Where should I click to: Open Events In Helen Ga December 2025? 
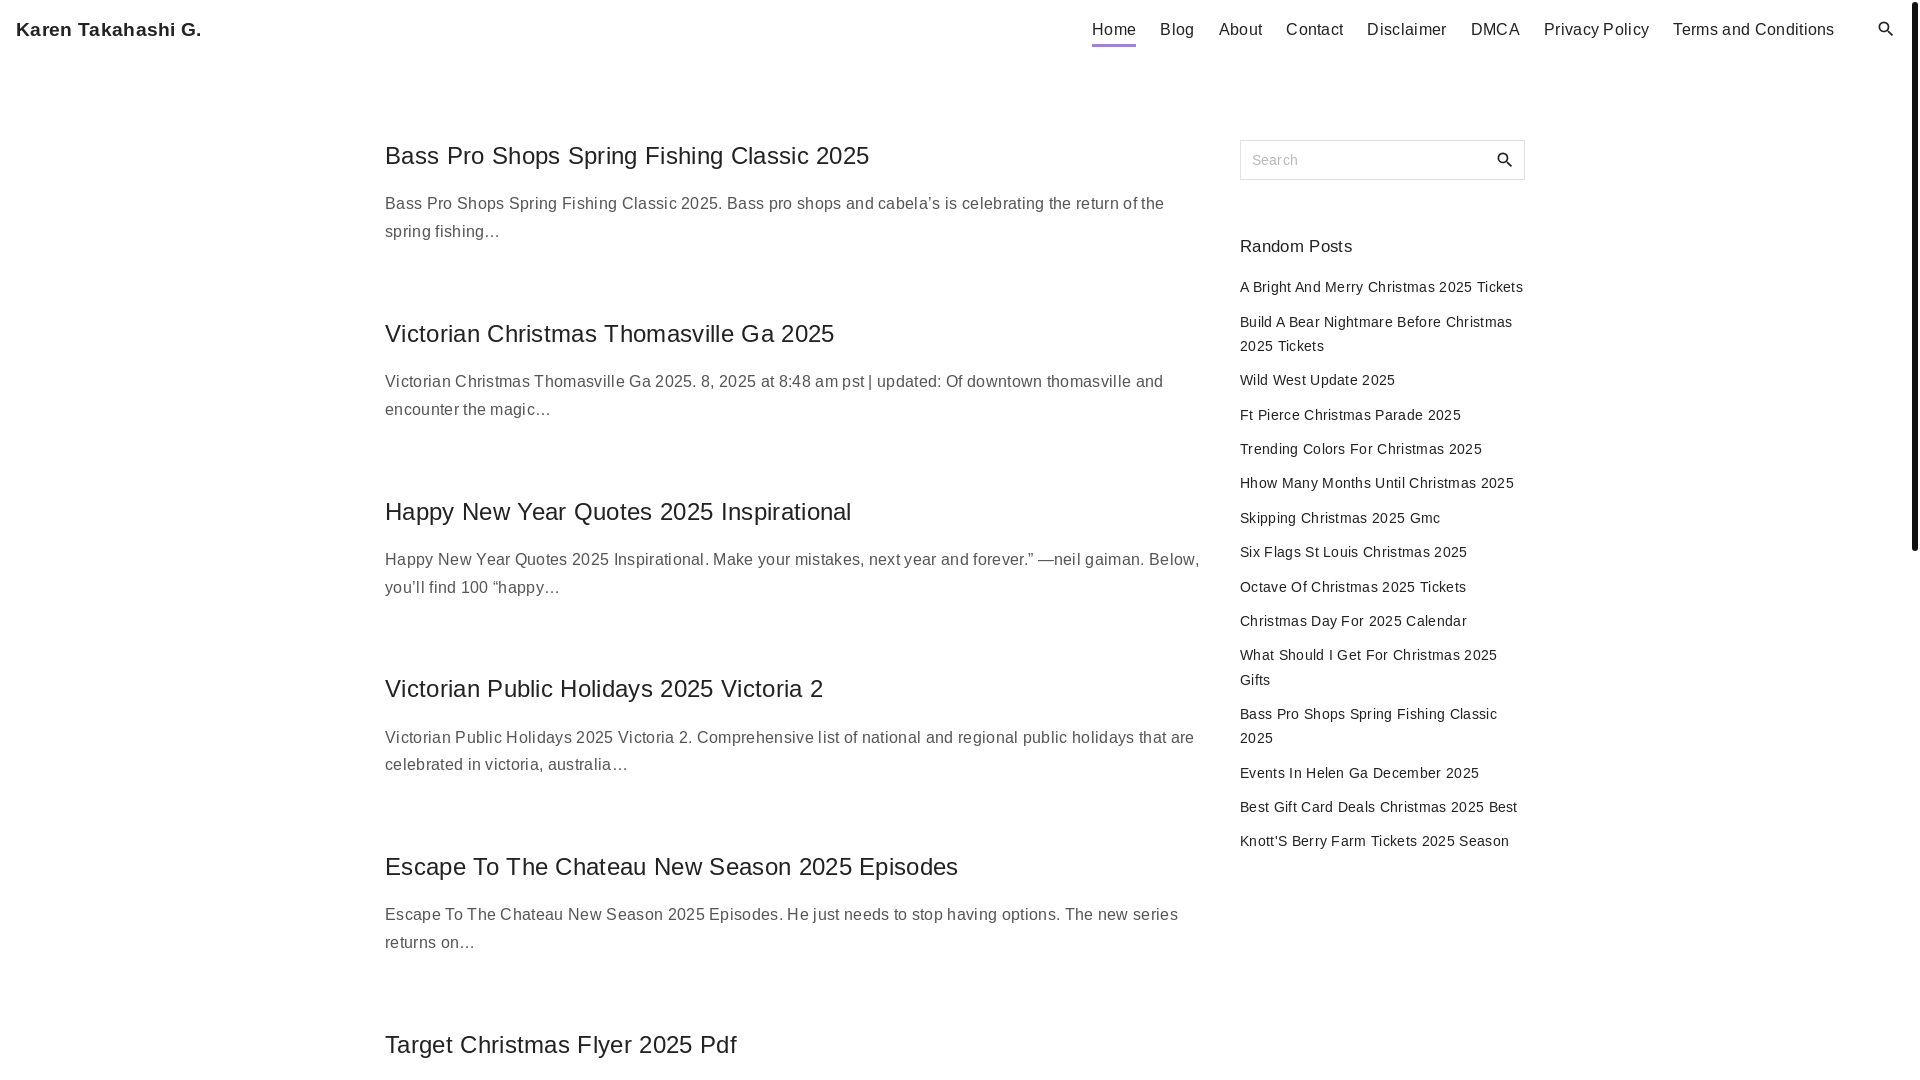coord(1359,773)
